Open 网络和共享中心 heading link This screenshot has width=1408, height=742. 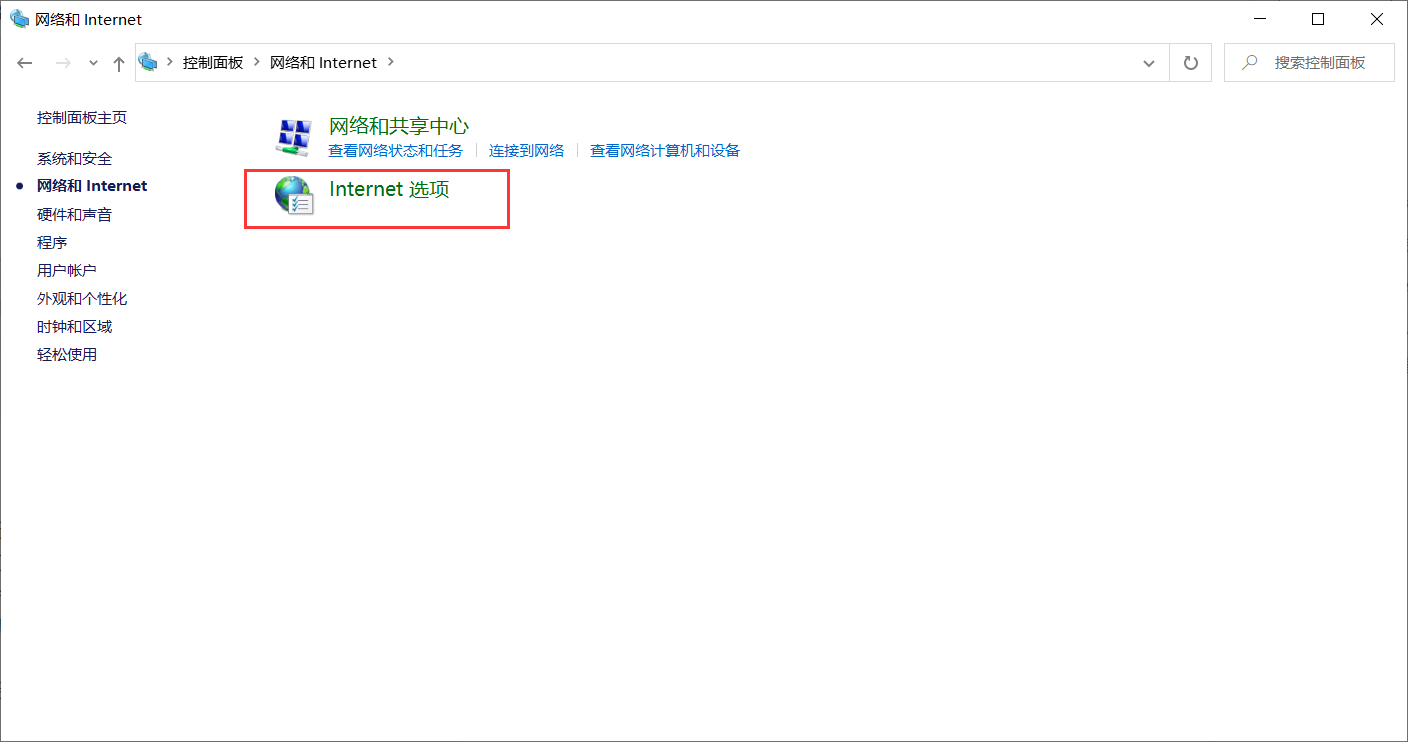399,126
